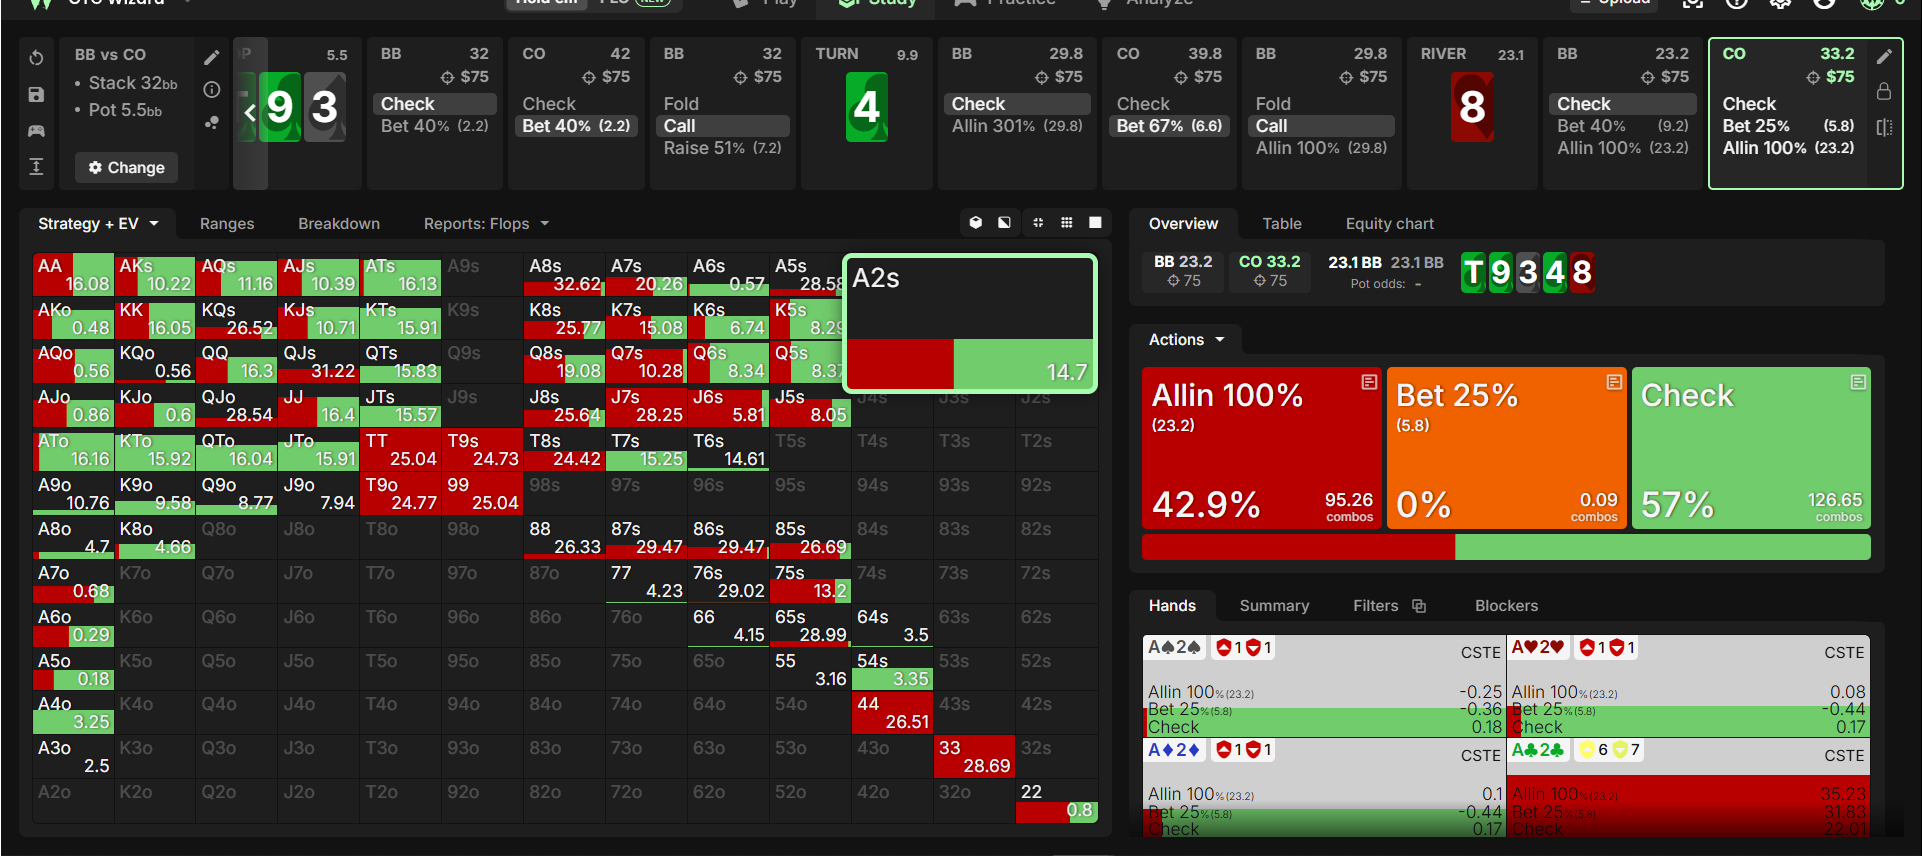Select Bet 40% (2.2) in CO 42 node
This screenshot has width=1922, height=856.
click(x=577, y=126)
